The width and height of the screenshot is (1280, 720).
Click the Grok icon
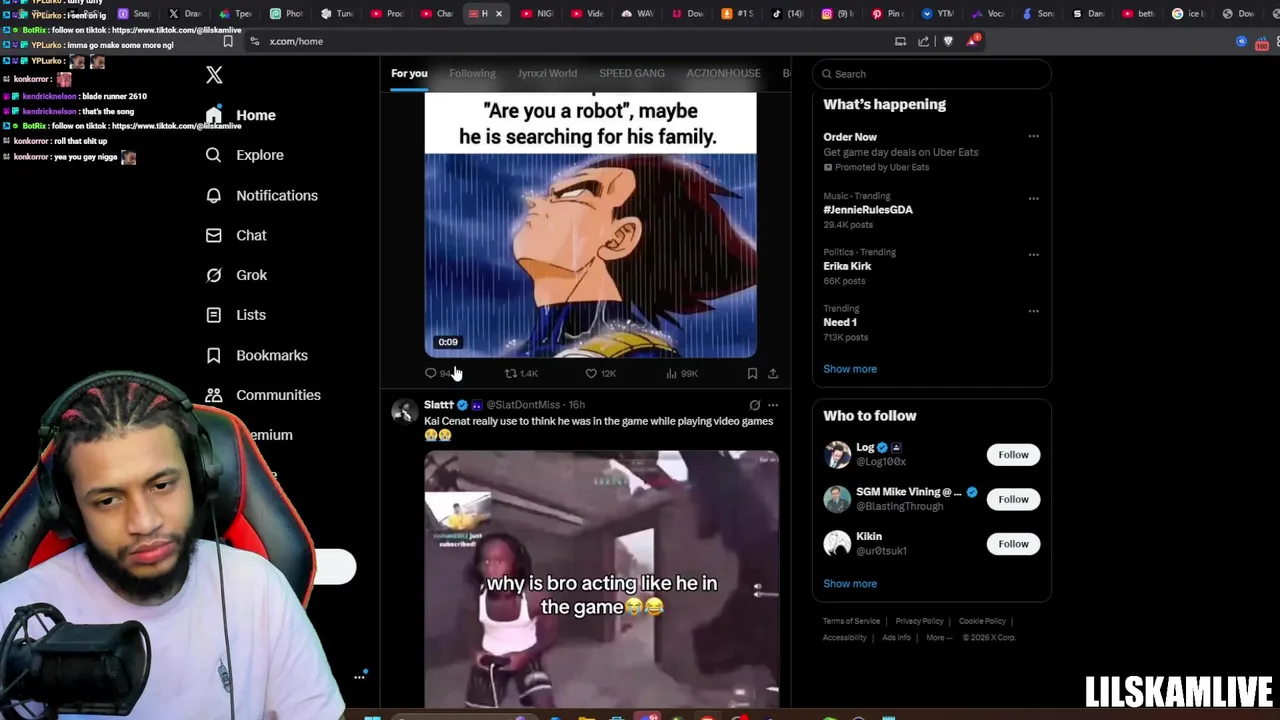pyautogui.click(x=213, y=275)
